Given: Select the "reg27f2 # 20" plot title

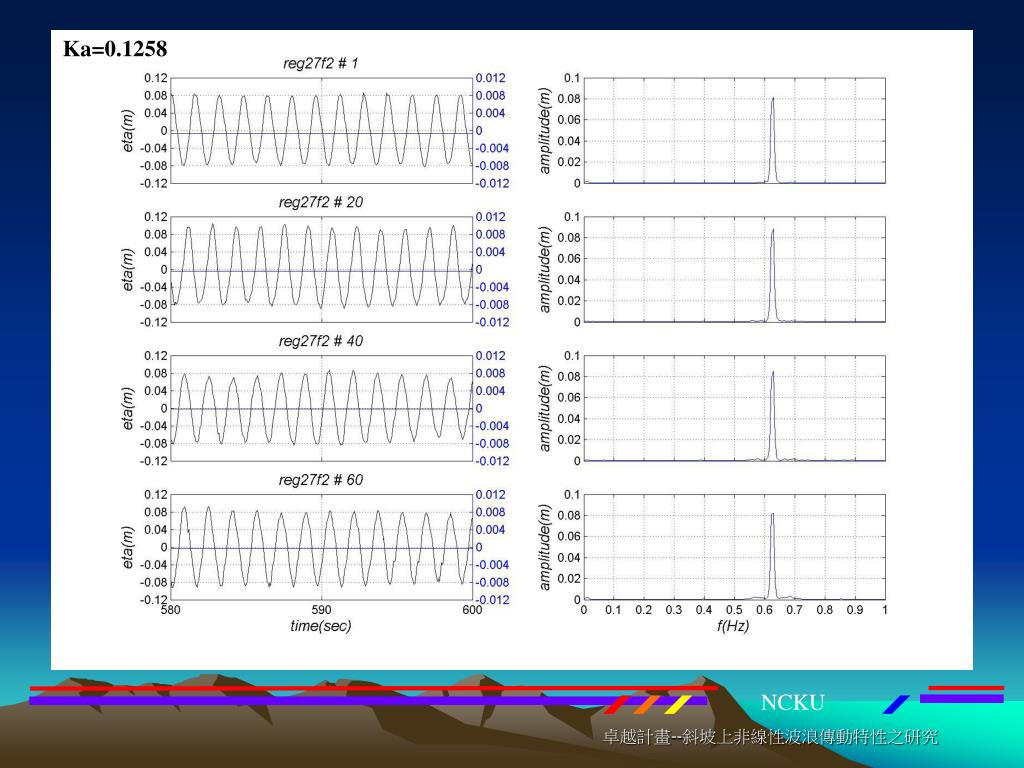Looking at the screenshot, I should (320, 202).
